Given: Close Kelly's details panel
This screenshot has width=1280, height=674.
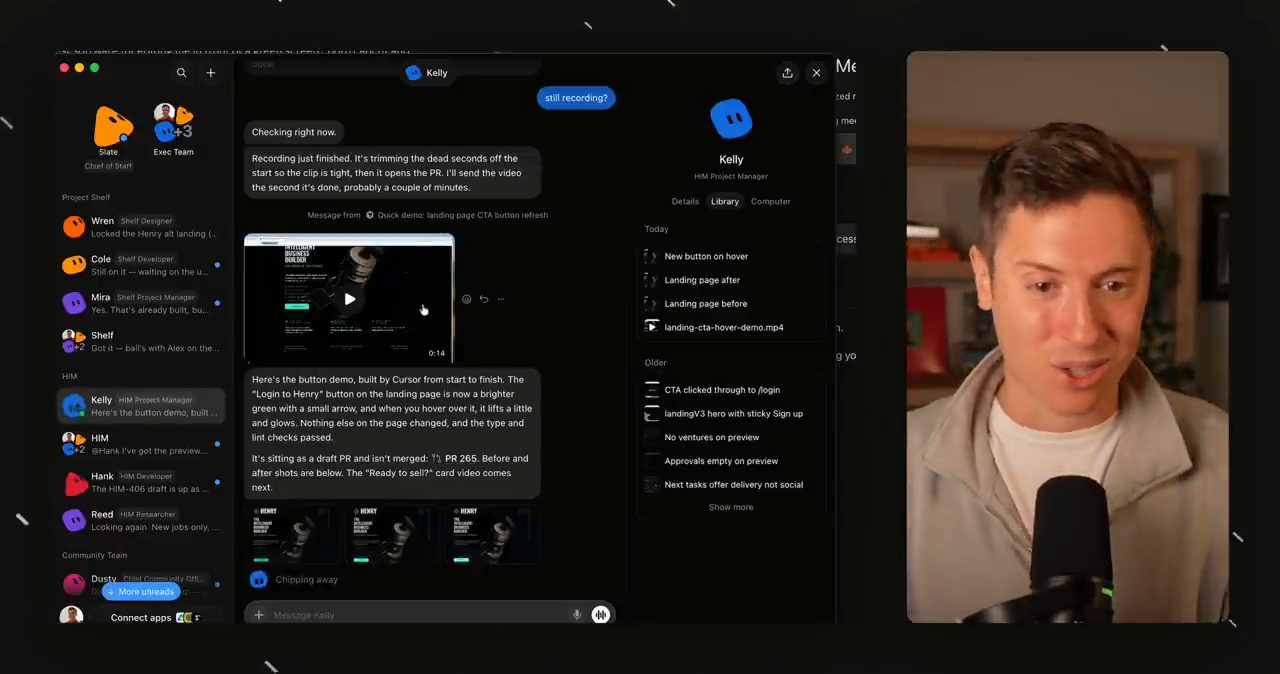Looking at the screenshot, I should (816, 73).
